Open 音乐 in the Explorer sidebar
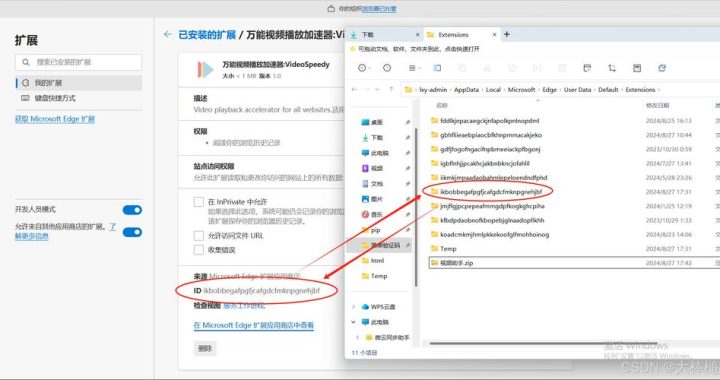The image size is (720, 380). [x=377, y=214]
